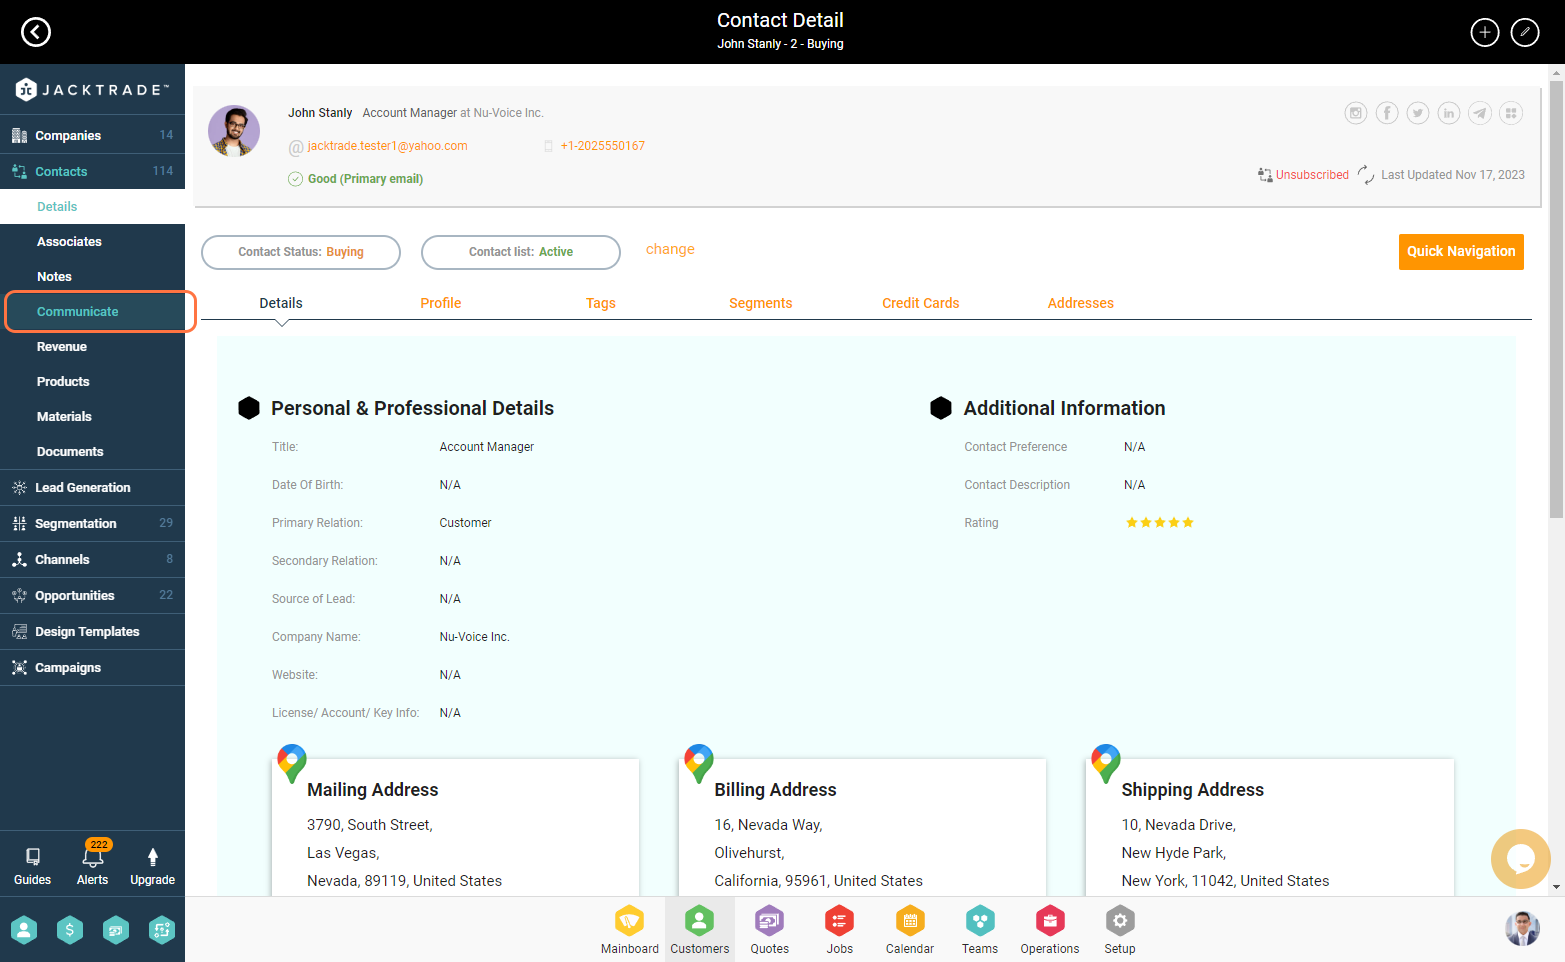Click the Billing Address map pin
Image resolution: width=1565 pixels, height=962 pixels.
(x=699, y=764)
